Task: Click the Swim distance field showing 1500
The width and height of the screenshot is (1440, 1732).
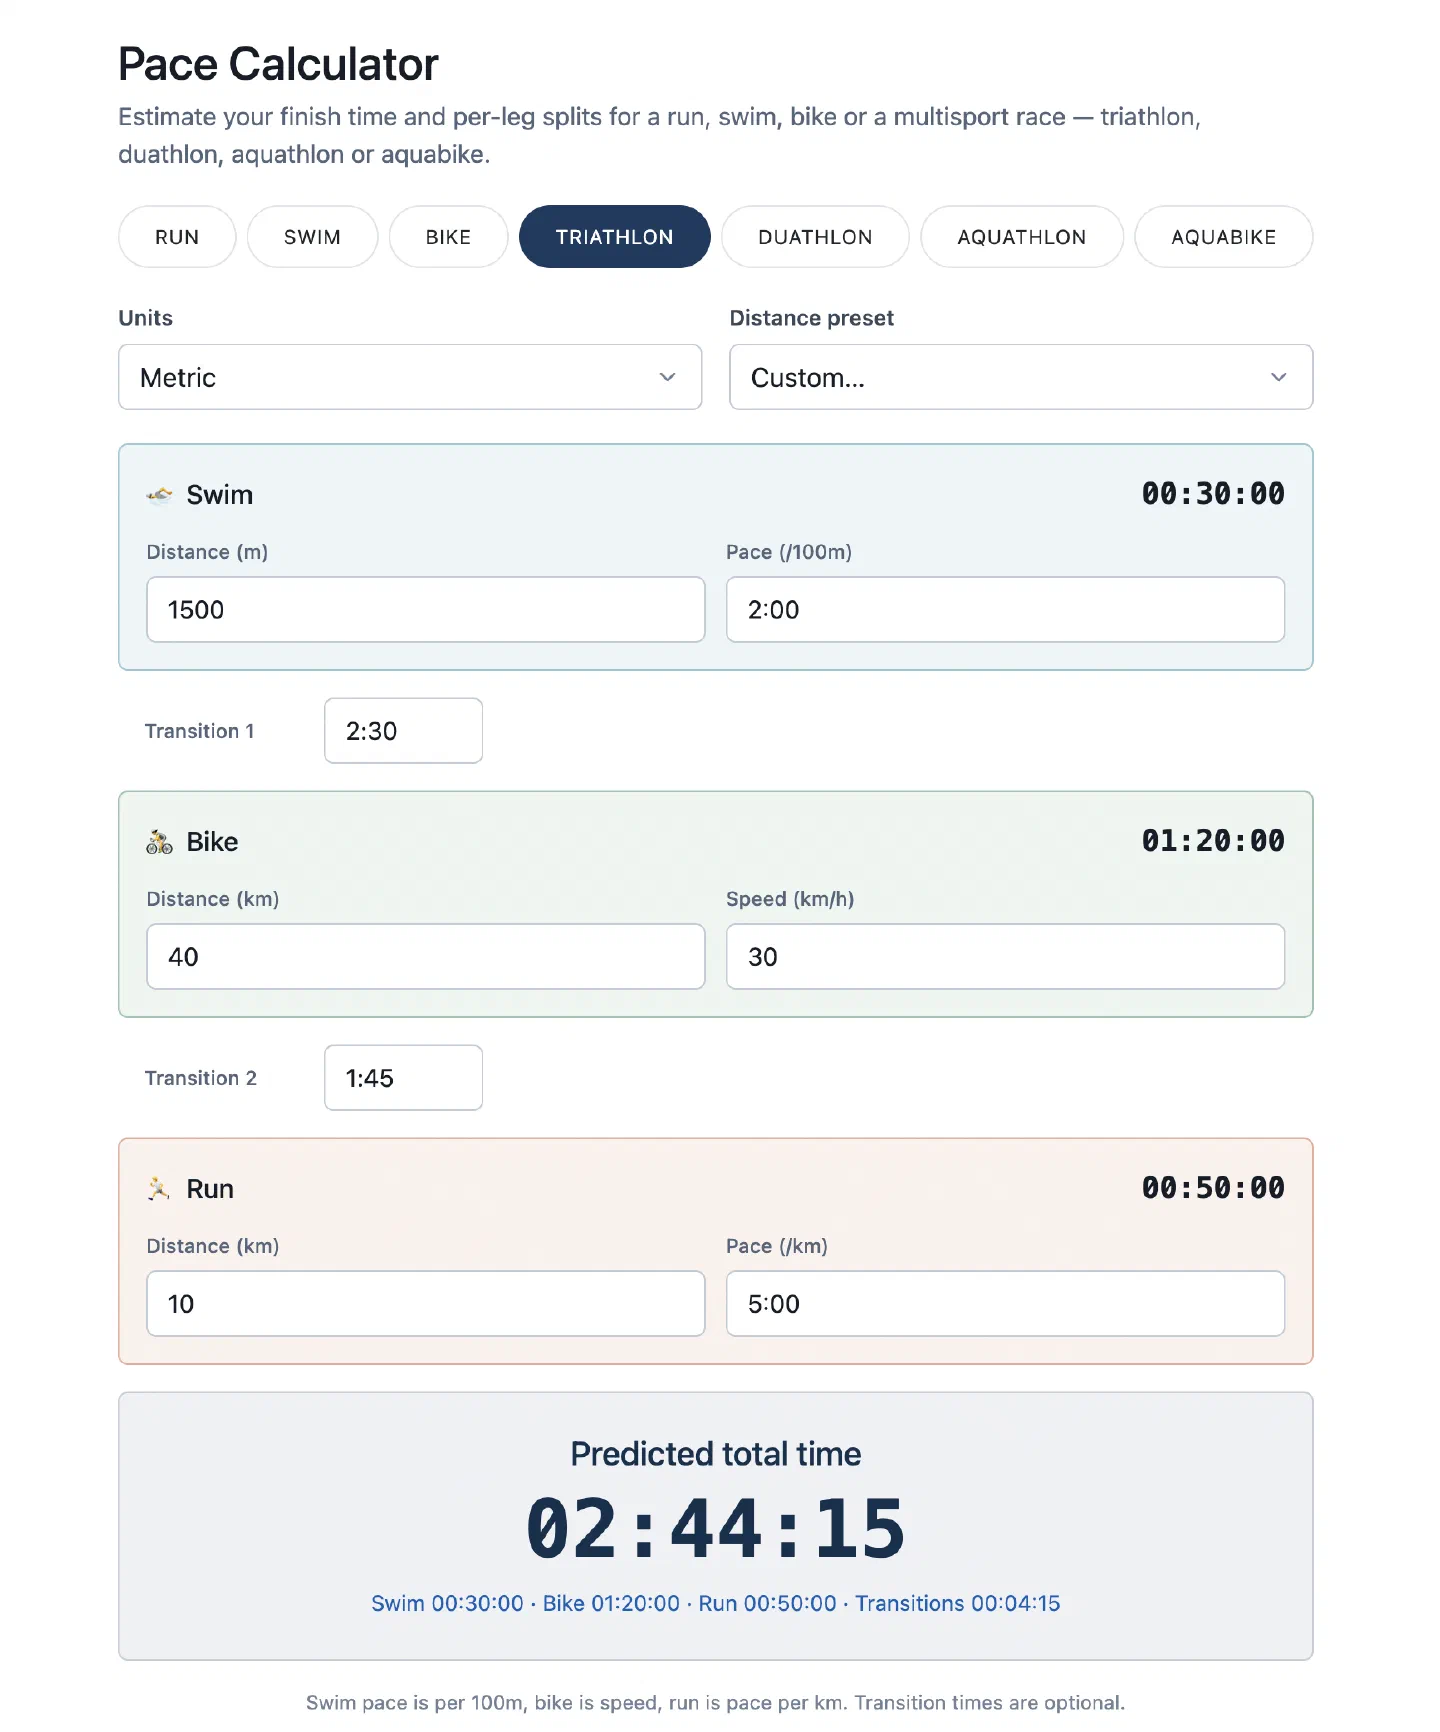Action: click(426, 609)
